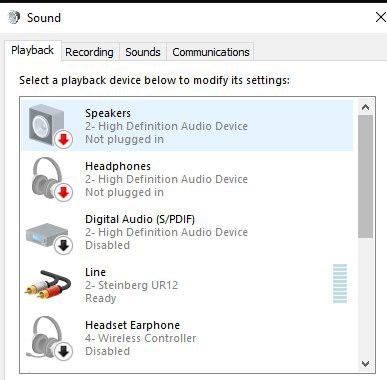Open the Communications tab

point(211,52)
